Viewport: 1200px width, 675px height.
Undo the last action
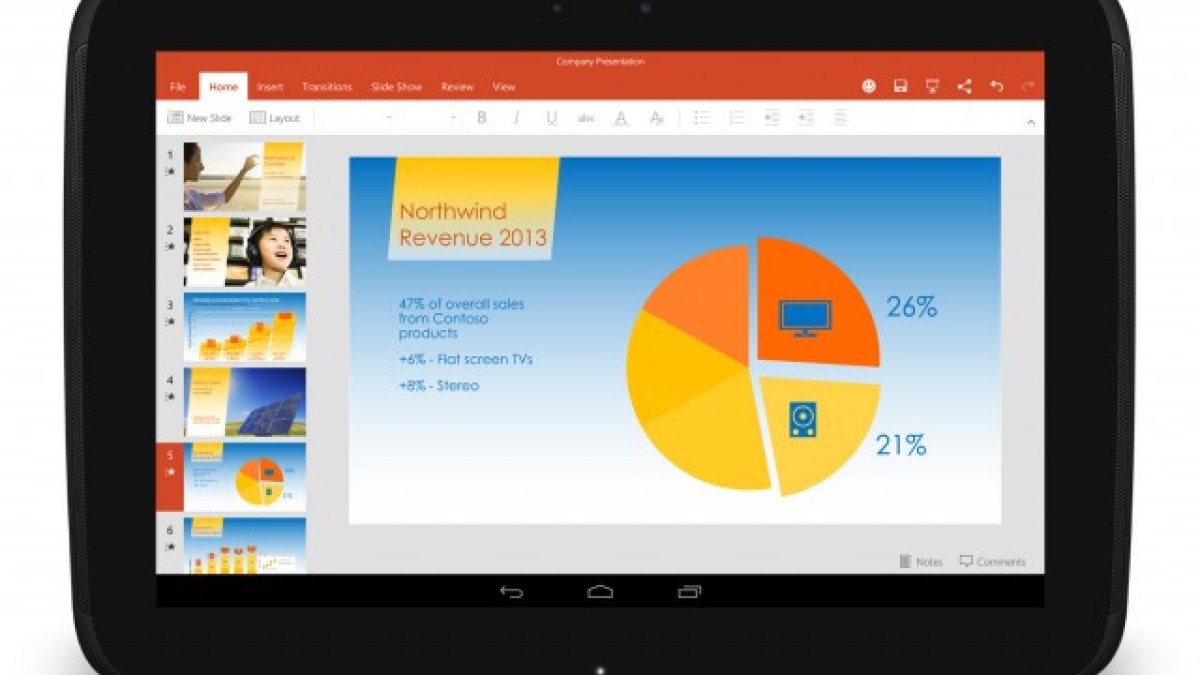(x=996, y=87)
